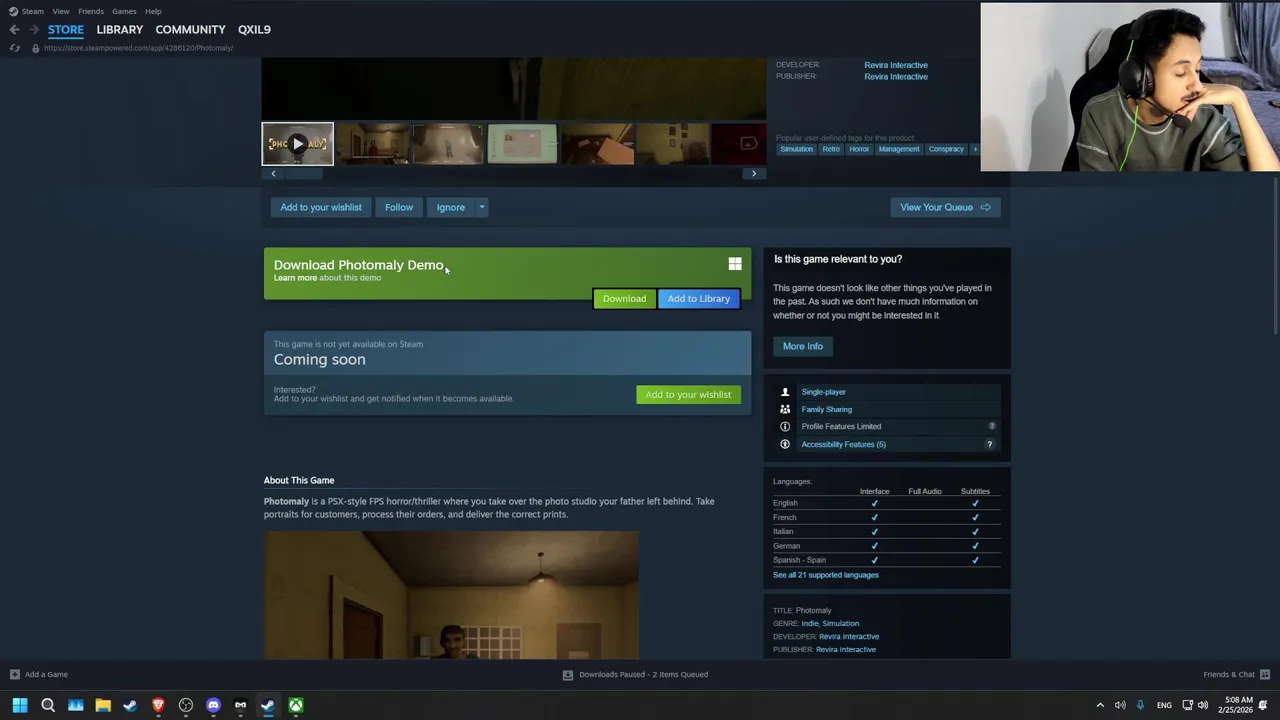
Task: Play the Photomaly trailer video thumbnail
Action: pos(297,144)
